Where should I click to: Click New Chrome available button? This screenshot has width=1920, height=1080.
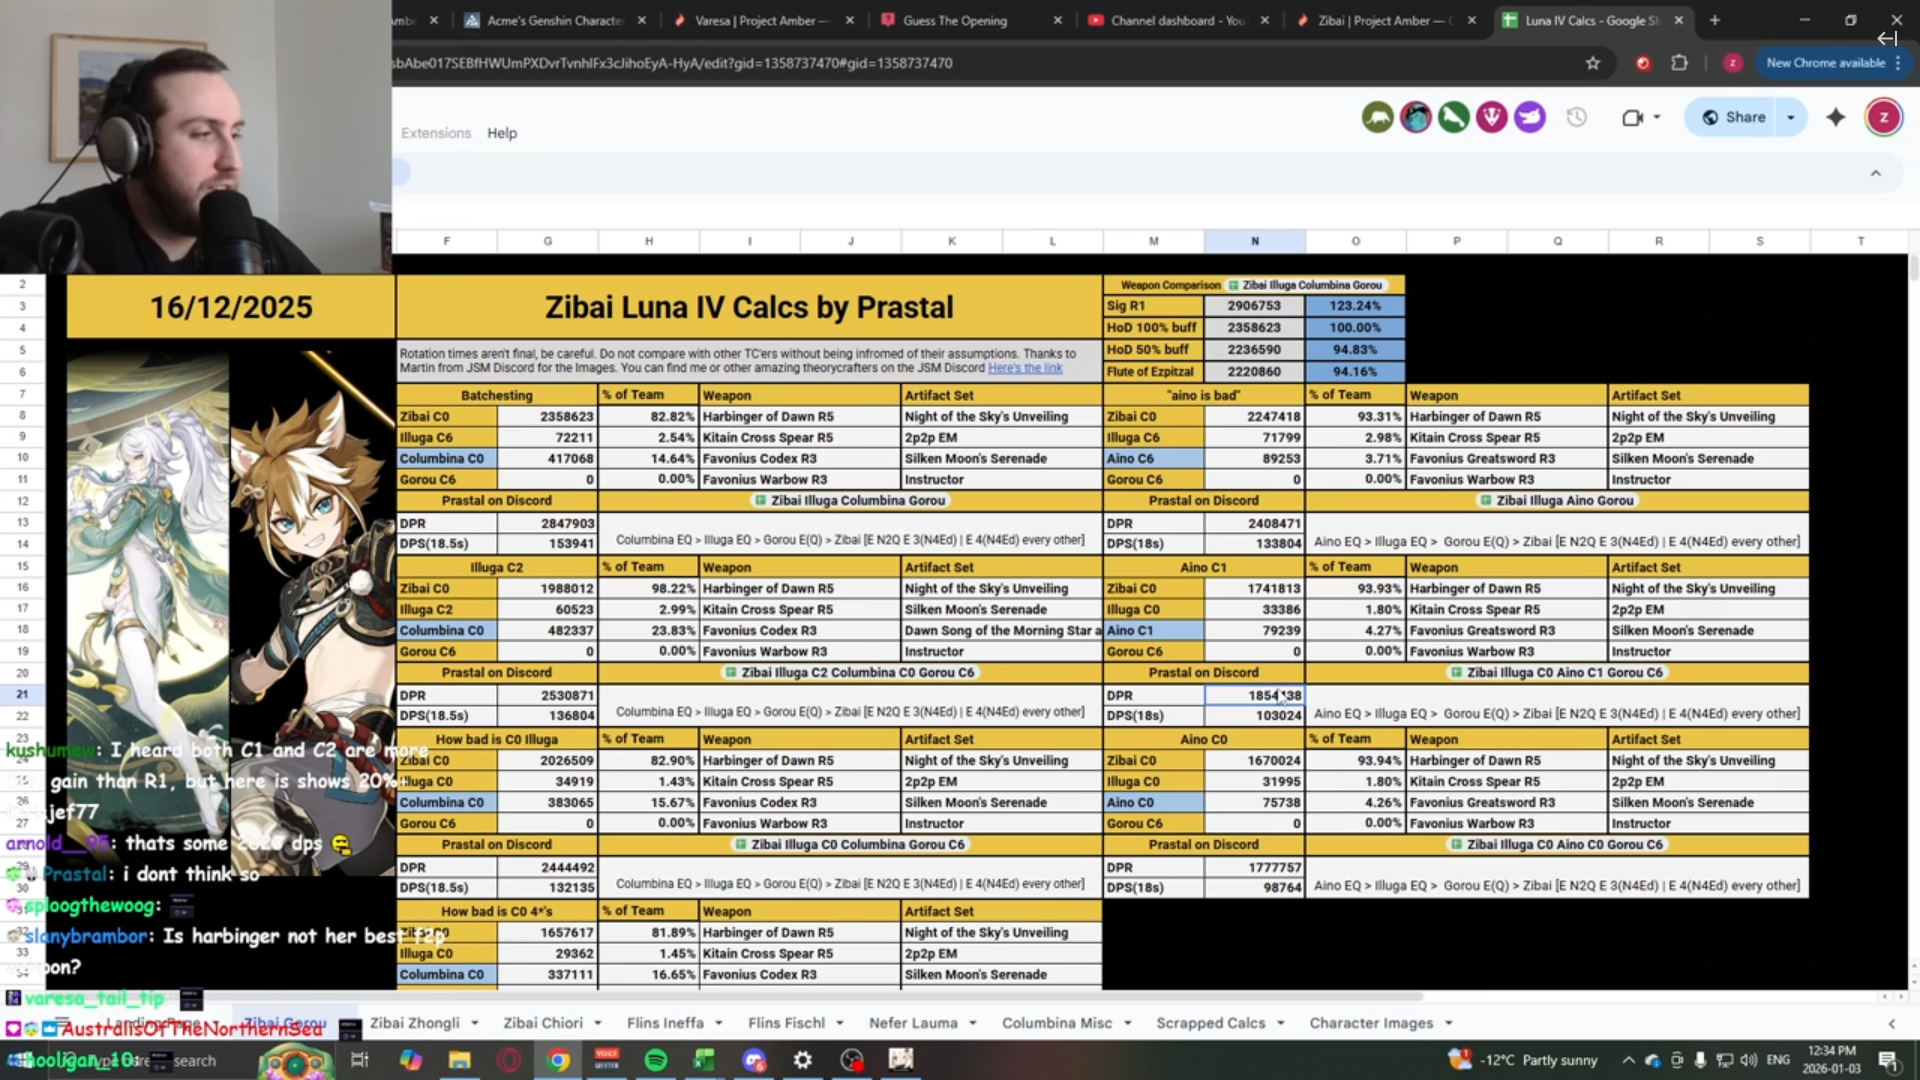point(1825,63)
